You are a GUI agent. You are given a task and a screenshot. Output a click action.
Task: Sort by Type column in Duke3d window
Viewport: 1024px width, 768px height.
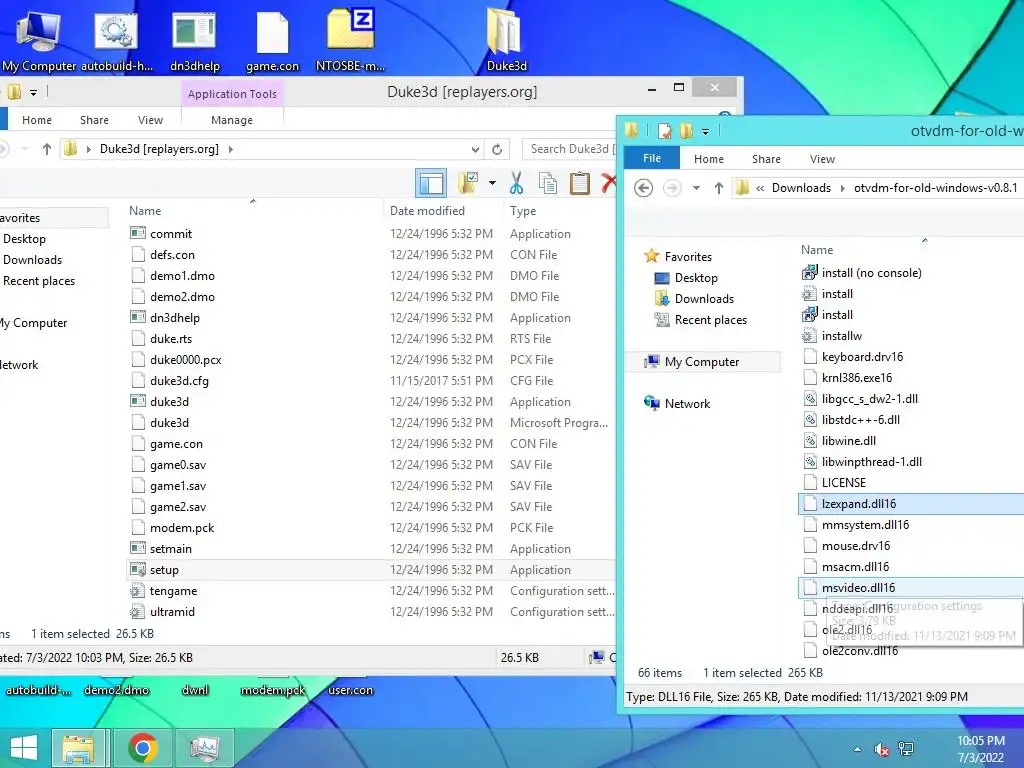[523, 211]
